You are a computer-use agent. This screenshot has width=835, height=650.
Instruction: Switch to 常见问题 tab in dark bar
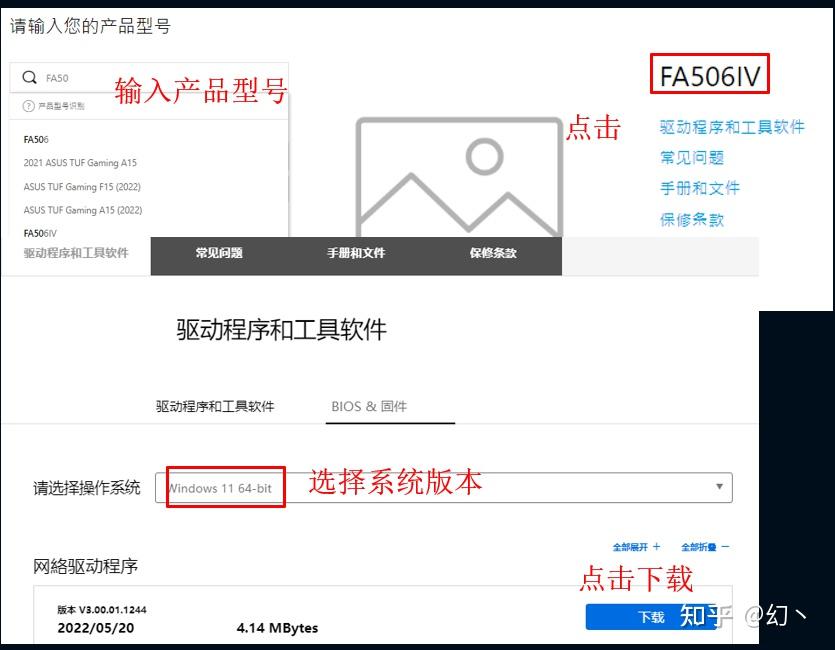coord(219,253)
